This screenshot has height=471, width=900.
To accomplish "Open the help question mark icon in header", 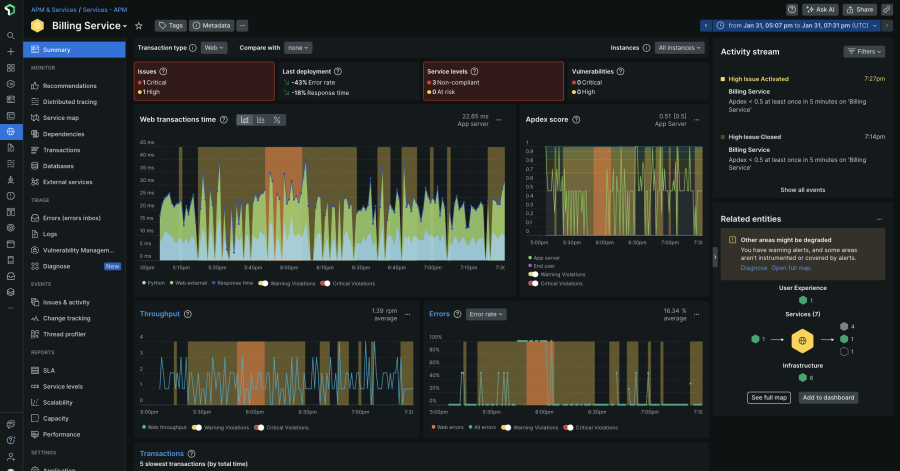I will click(791, 9).
